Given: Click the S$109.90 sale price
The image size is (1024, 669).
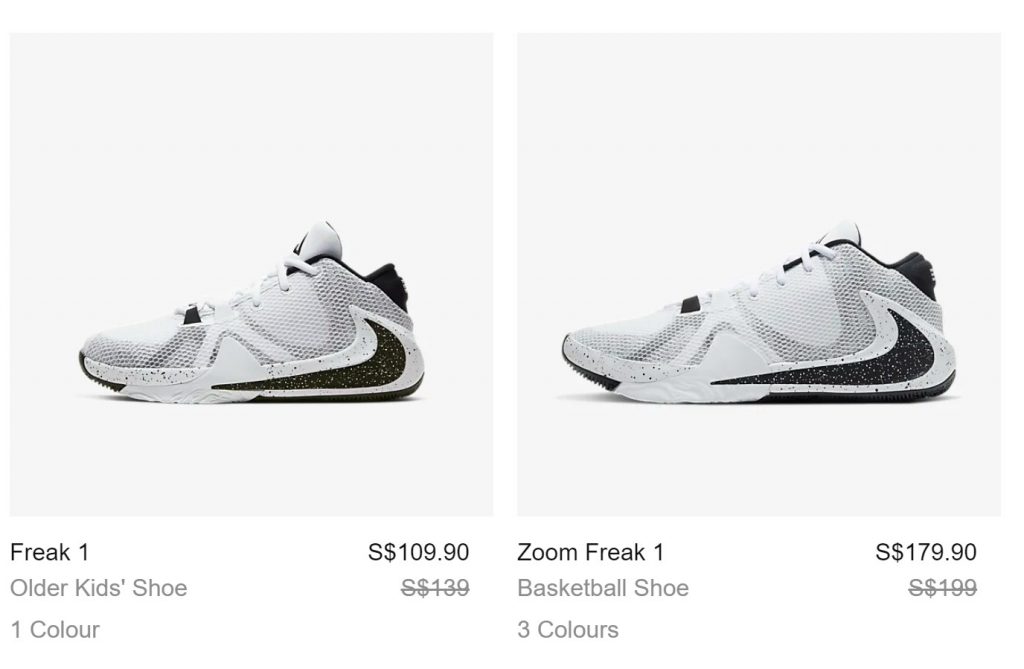Looking at the screenshot, I should pos(418,552).
